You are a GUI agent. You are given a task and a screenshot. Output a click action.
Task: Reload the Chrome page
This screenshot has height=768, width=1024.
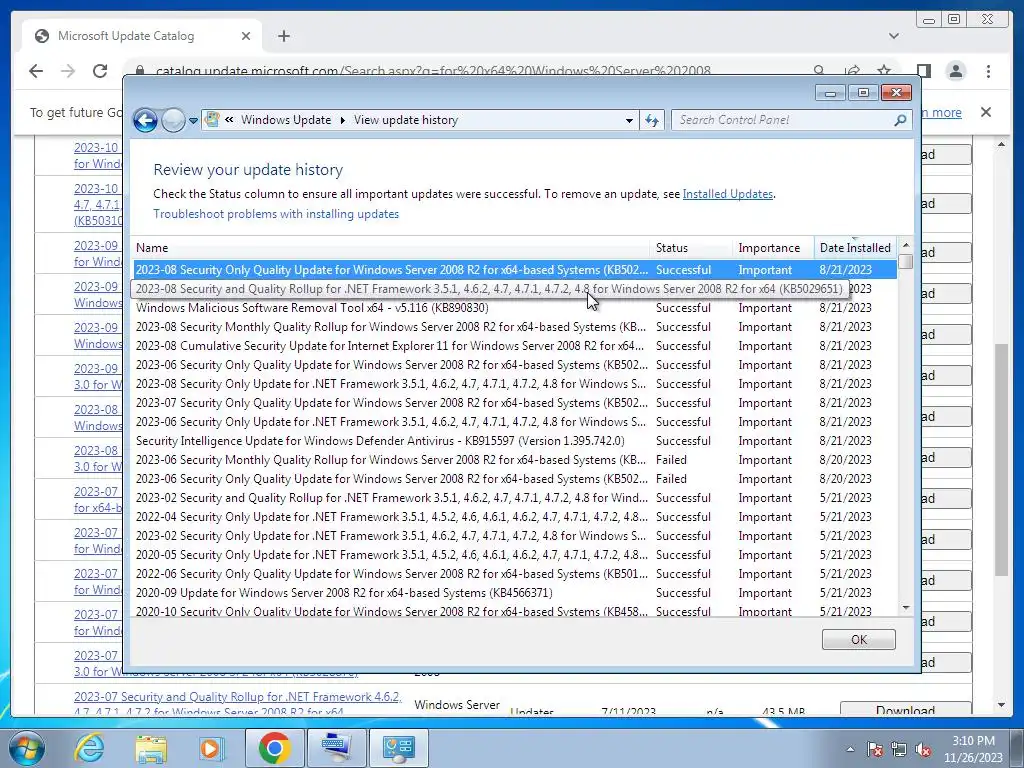click(100, 71)
